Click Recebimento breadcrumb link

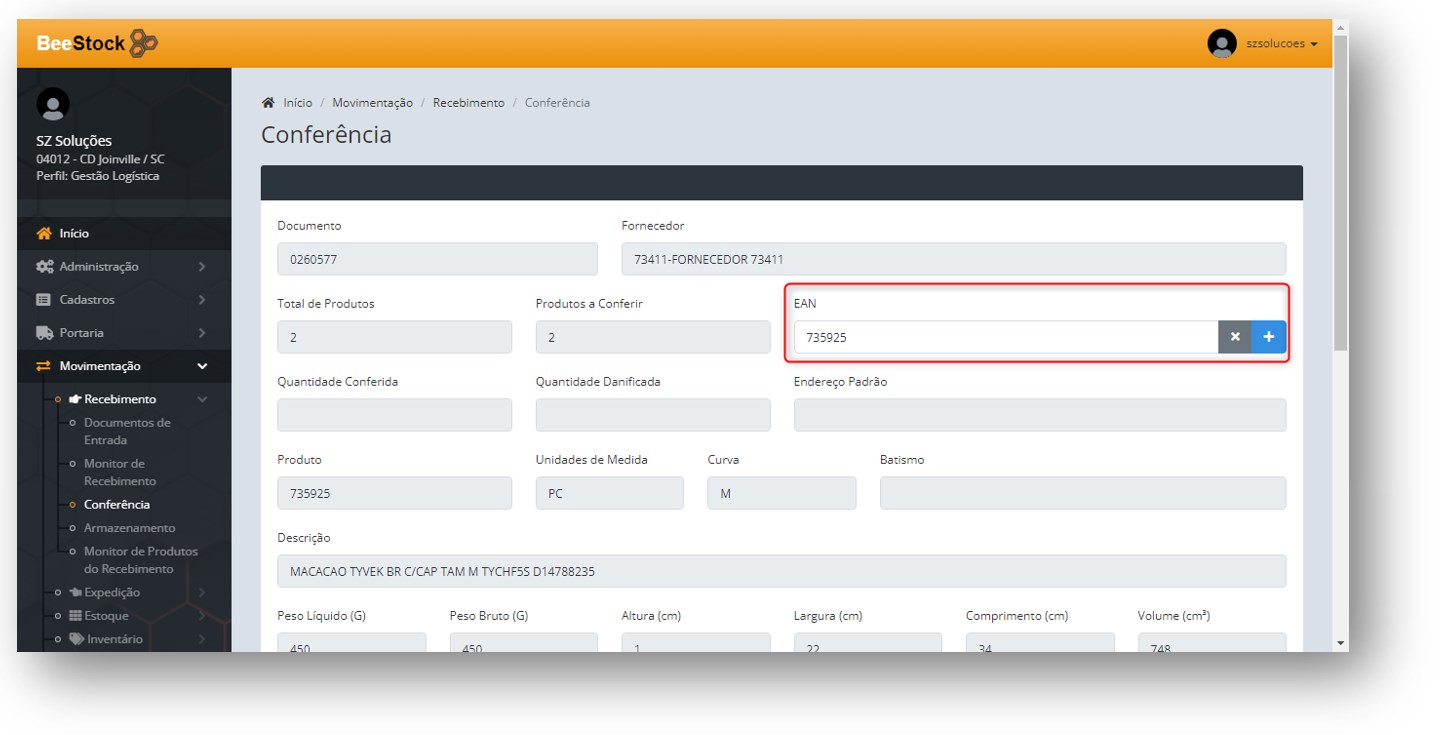coord(468,103)
